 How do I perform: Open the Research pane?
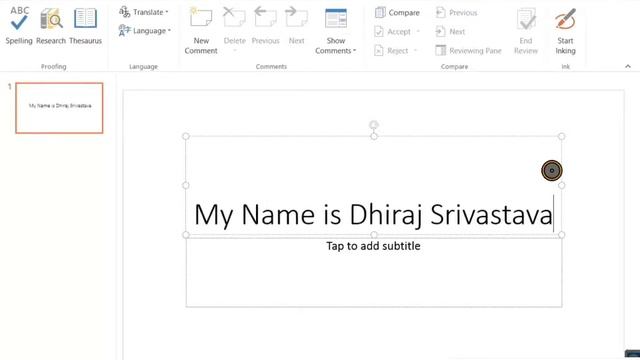tap(51, 25)
